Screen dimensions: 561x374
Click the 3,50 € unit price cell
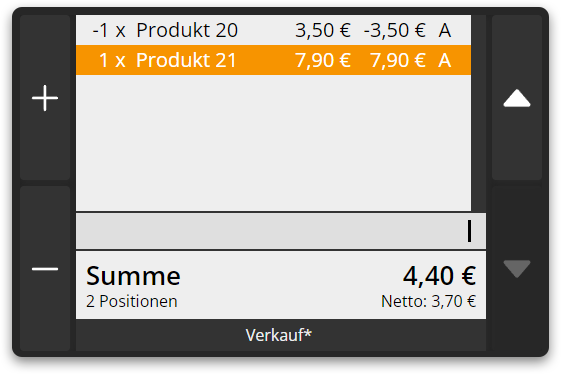(x=323, y=30)
